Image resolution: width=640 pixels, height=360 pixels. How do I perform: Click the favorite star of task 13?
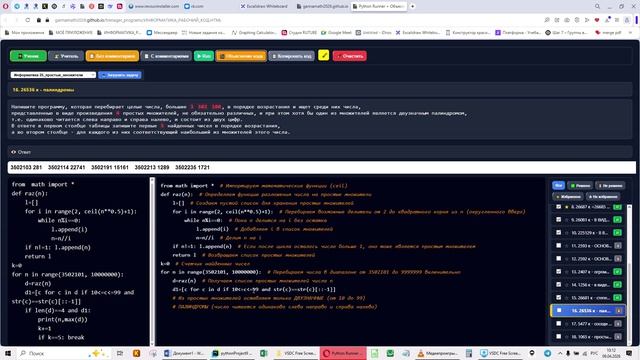tap(567, 271)
